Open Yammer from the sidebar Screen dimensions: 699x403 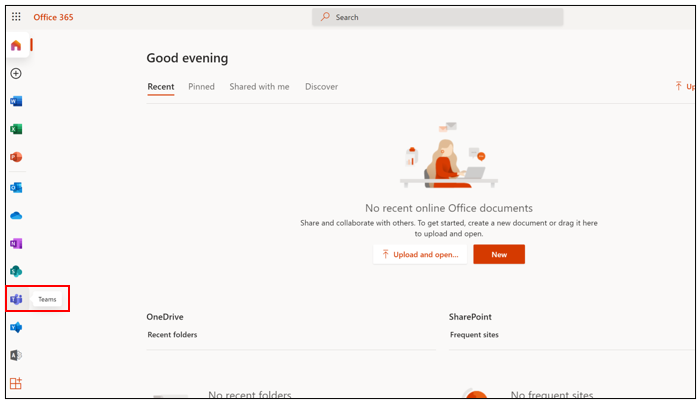(x=16, y=327)
